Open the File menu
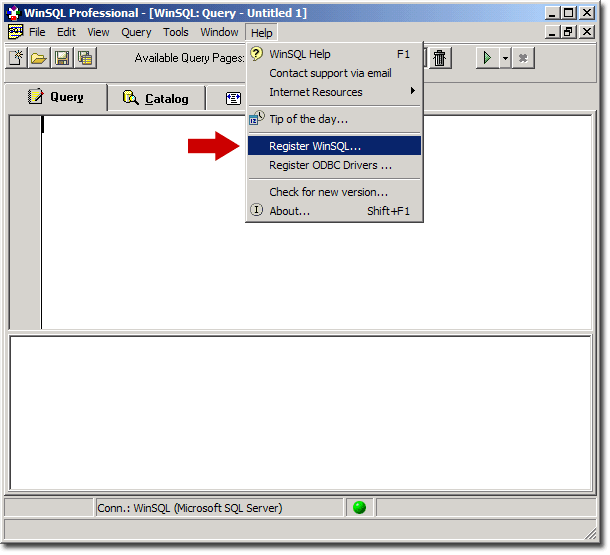 [37, 32]
